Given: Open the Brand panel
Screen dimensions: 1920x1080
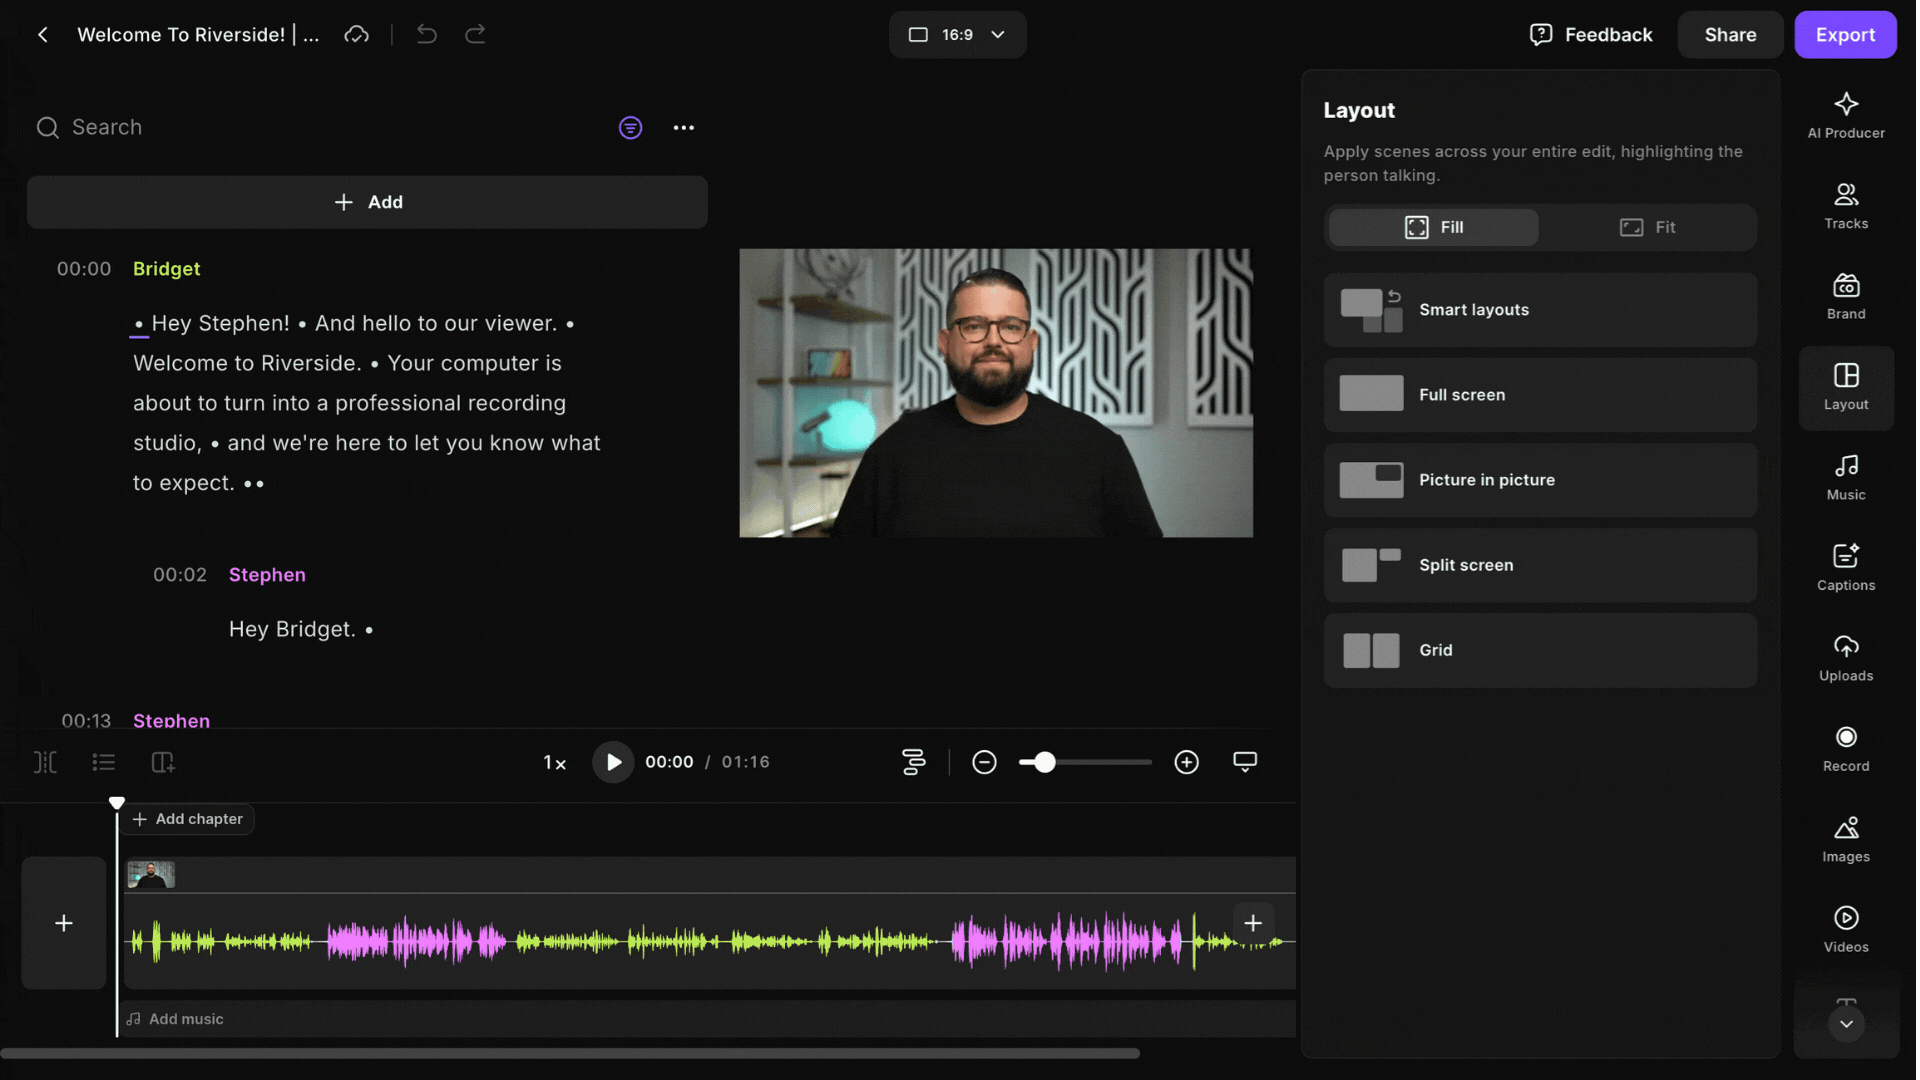Looking at the screenshot, I should [1845, 296].
